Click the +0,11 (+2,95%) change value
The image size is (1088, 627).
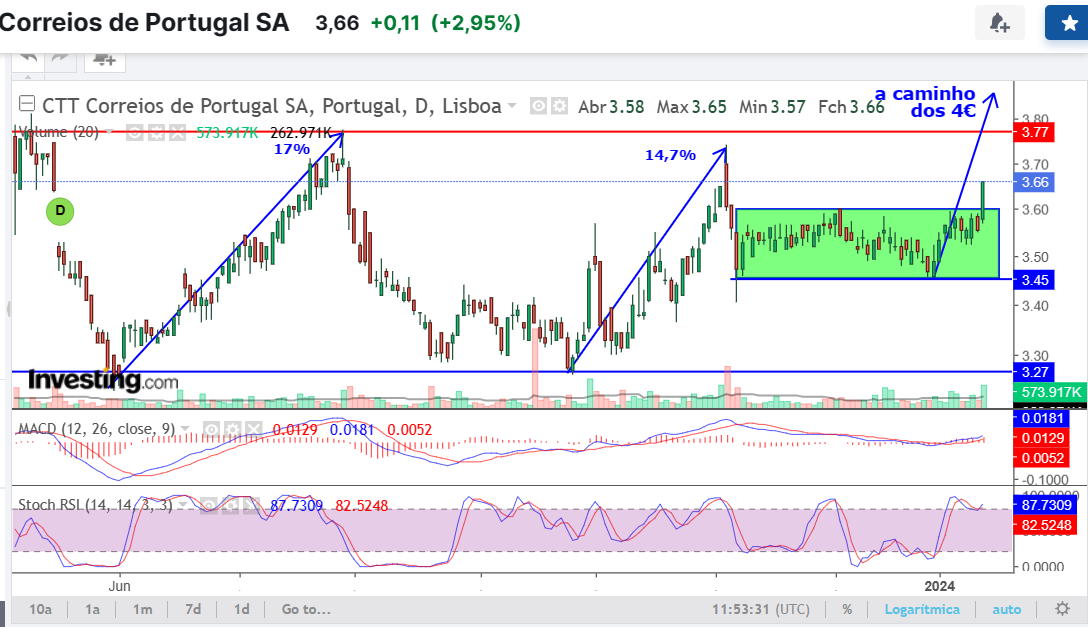445,22
